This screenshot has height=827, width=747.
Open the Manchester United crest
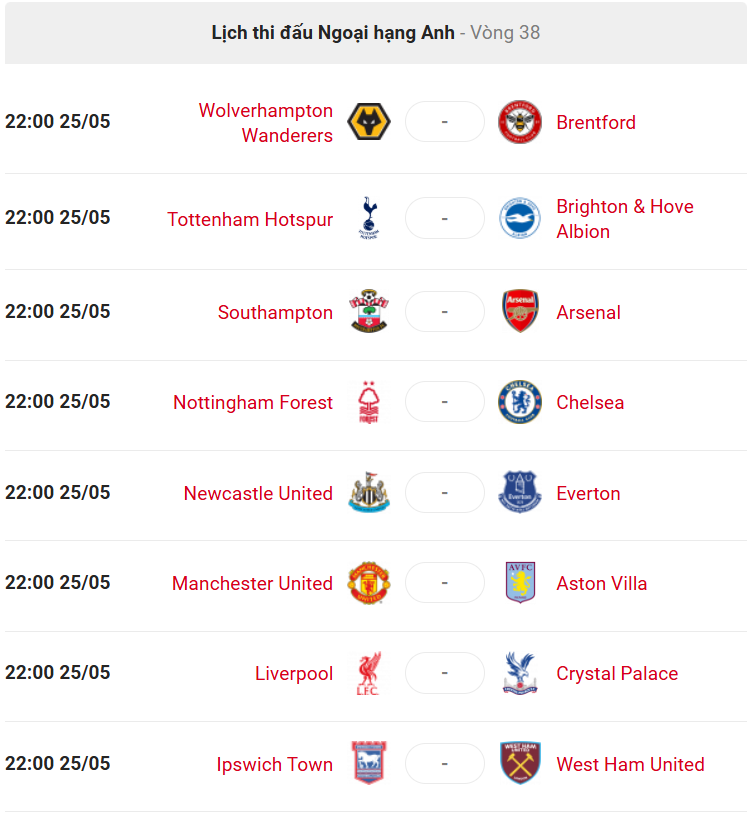tap(369, 583)
